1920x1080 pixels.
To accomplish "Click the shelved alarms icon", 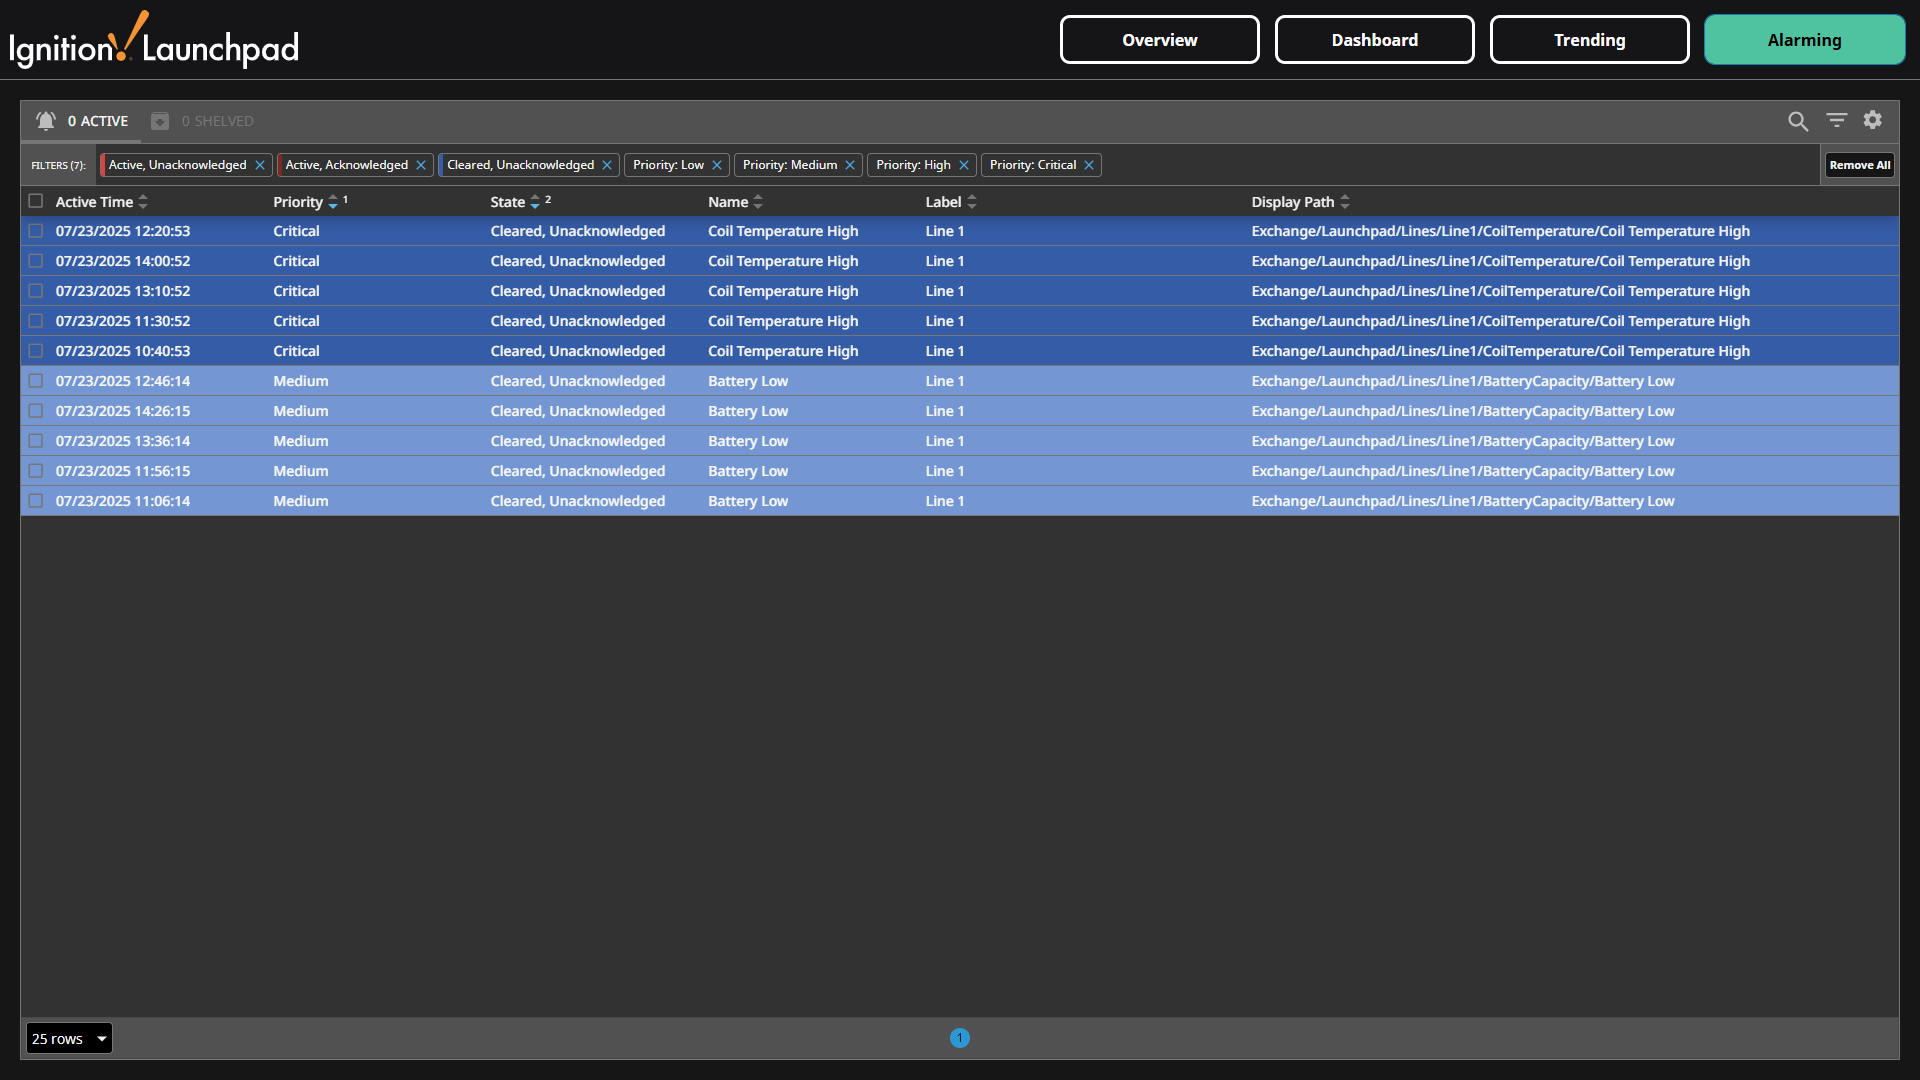I will (160, 121).
